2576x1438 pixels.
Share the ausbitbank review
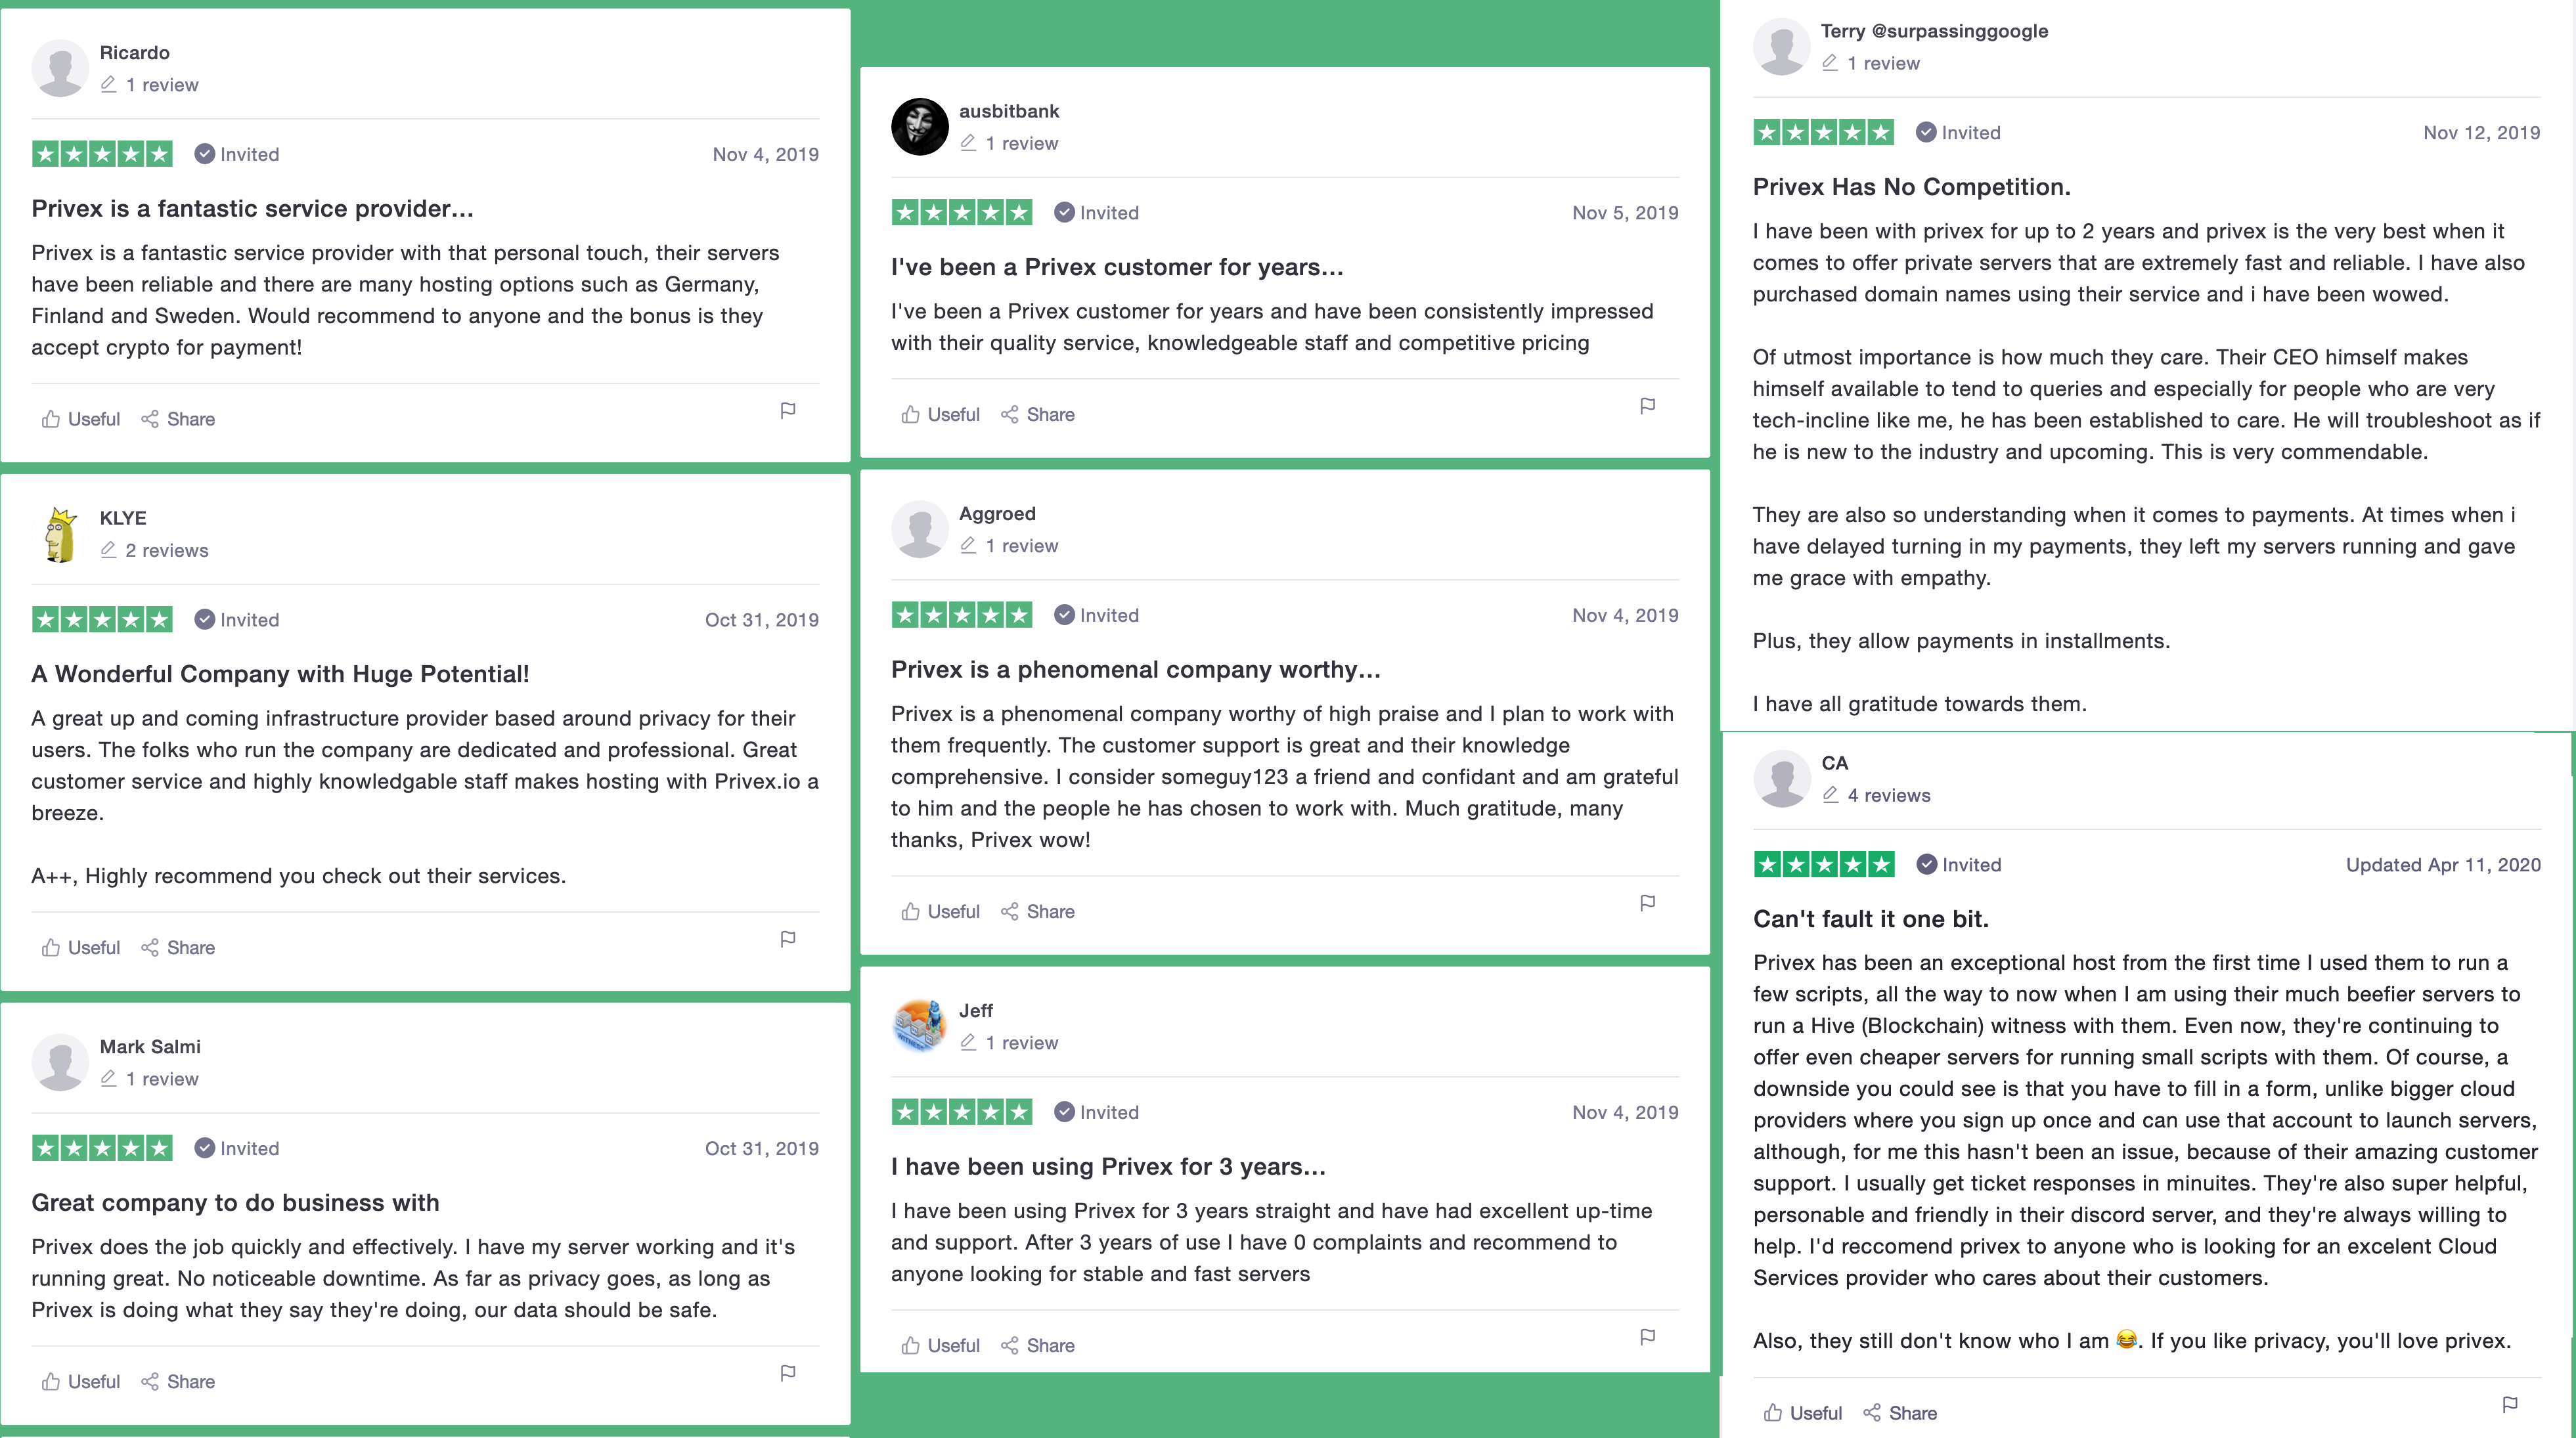point(1038,415)
